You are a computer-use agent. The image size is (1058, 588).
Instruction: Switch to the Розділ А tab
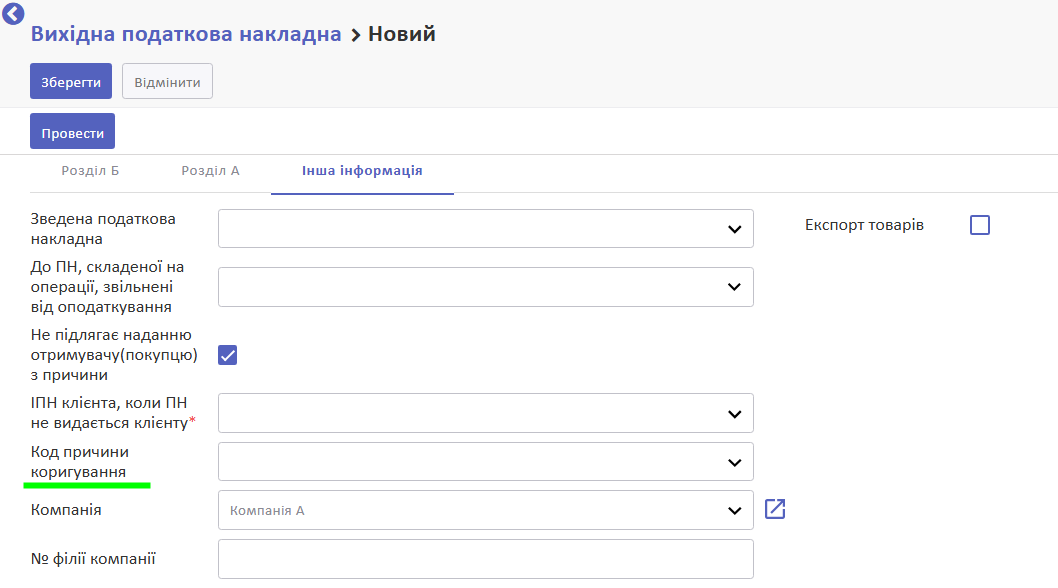(211, 171)
